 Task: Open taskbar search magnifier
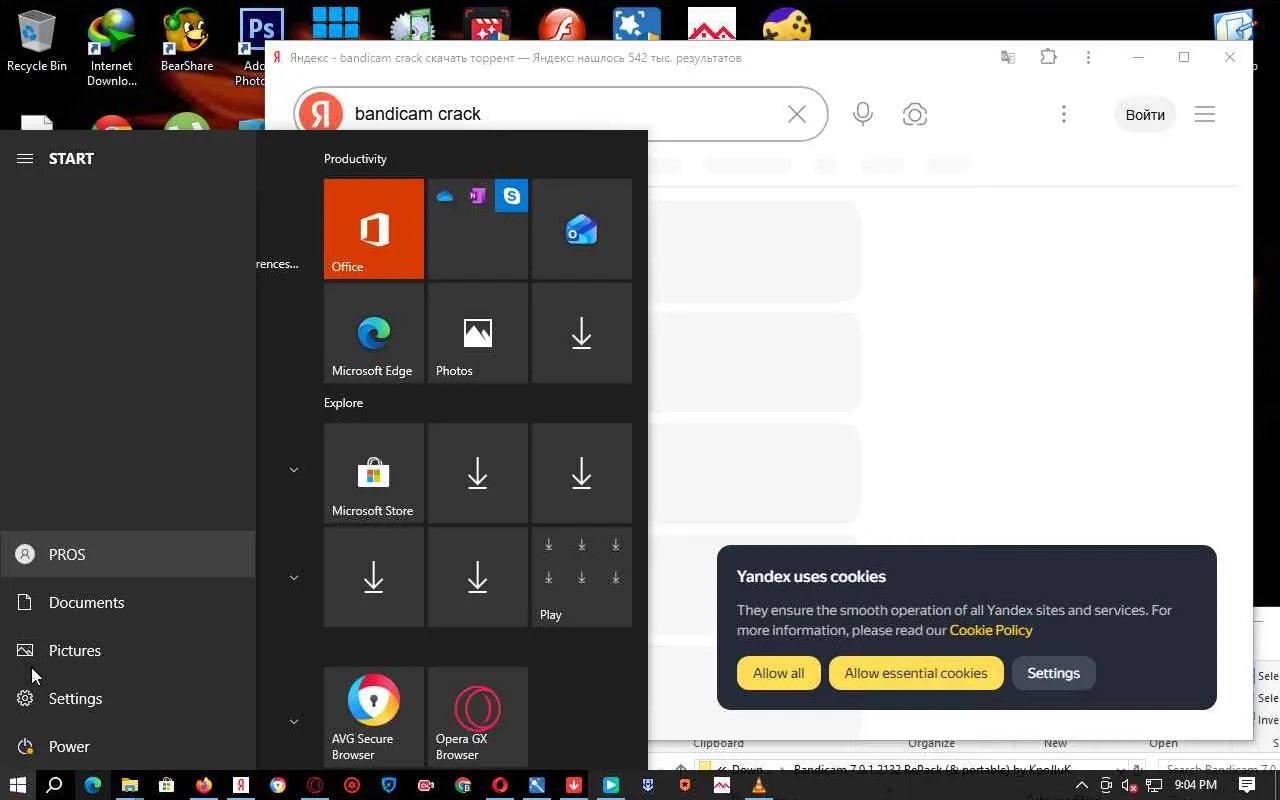(x=55, y=785)
